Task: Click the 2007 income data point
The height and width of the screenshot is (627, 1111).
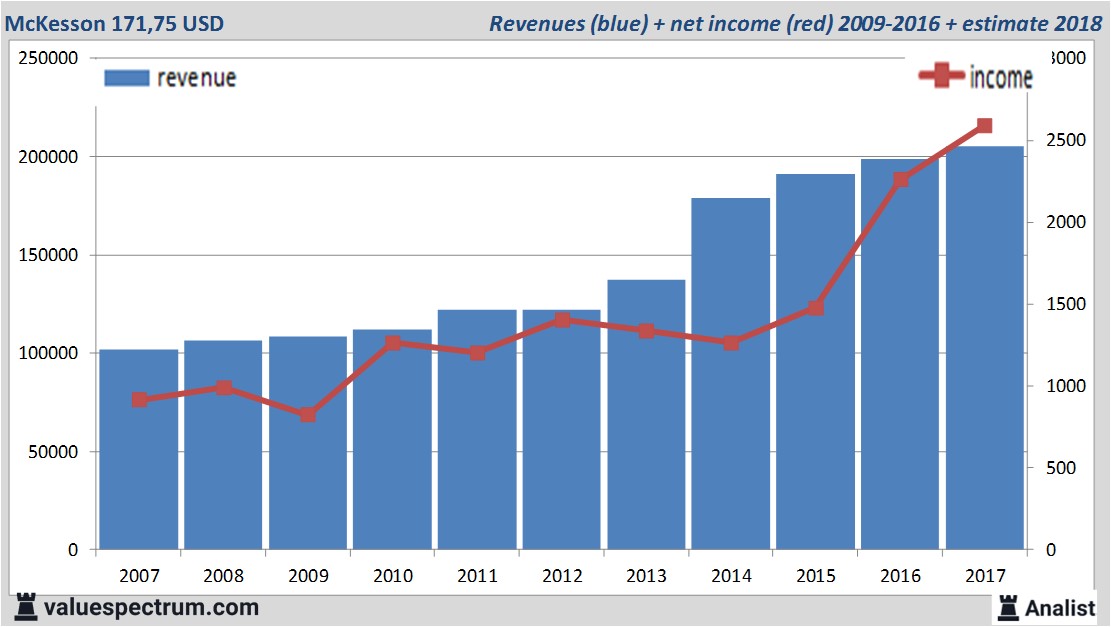Action: pyautogui.click(x=140, y=400)
